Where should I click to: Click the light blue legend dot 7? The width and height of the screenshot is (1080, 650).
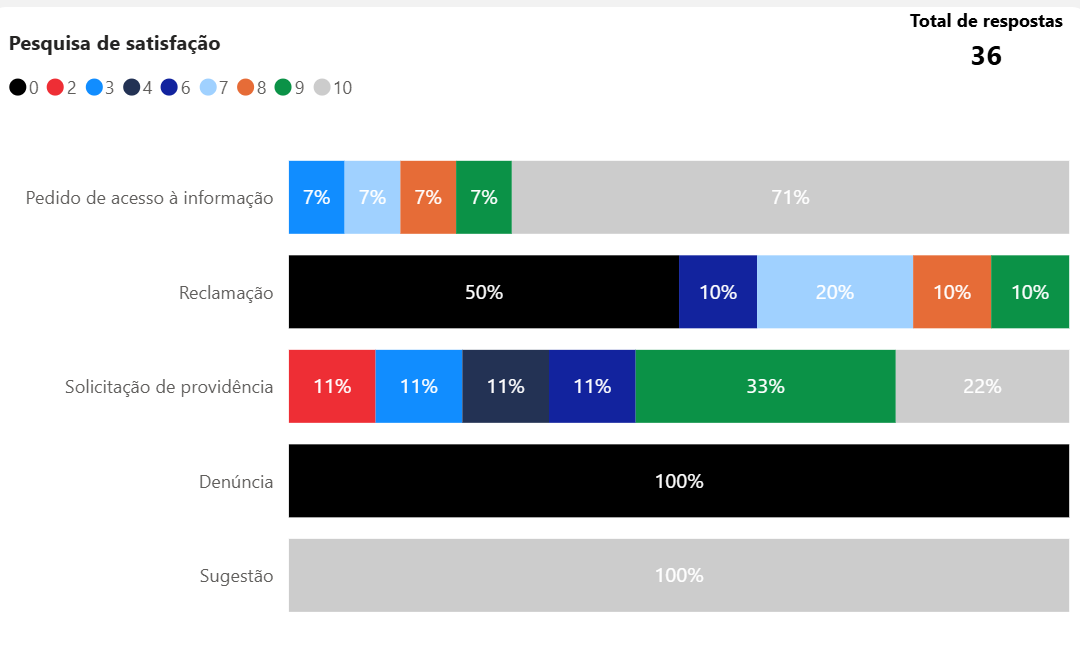pos(208,88)
